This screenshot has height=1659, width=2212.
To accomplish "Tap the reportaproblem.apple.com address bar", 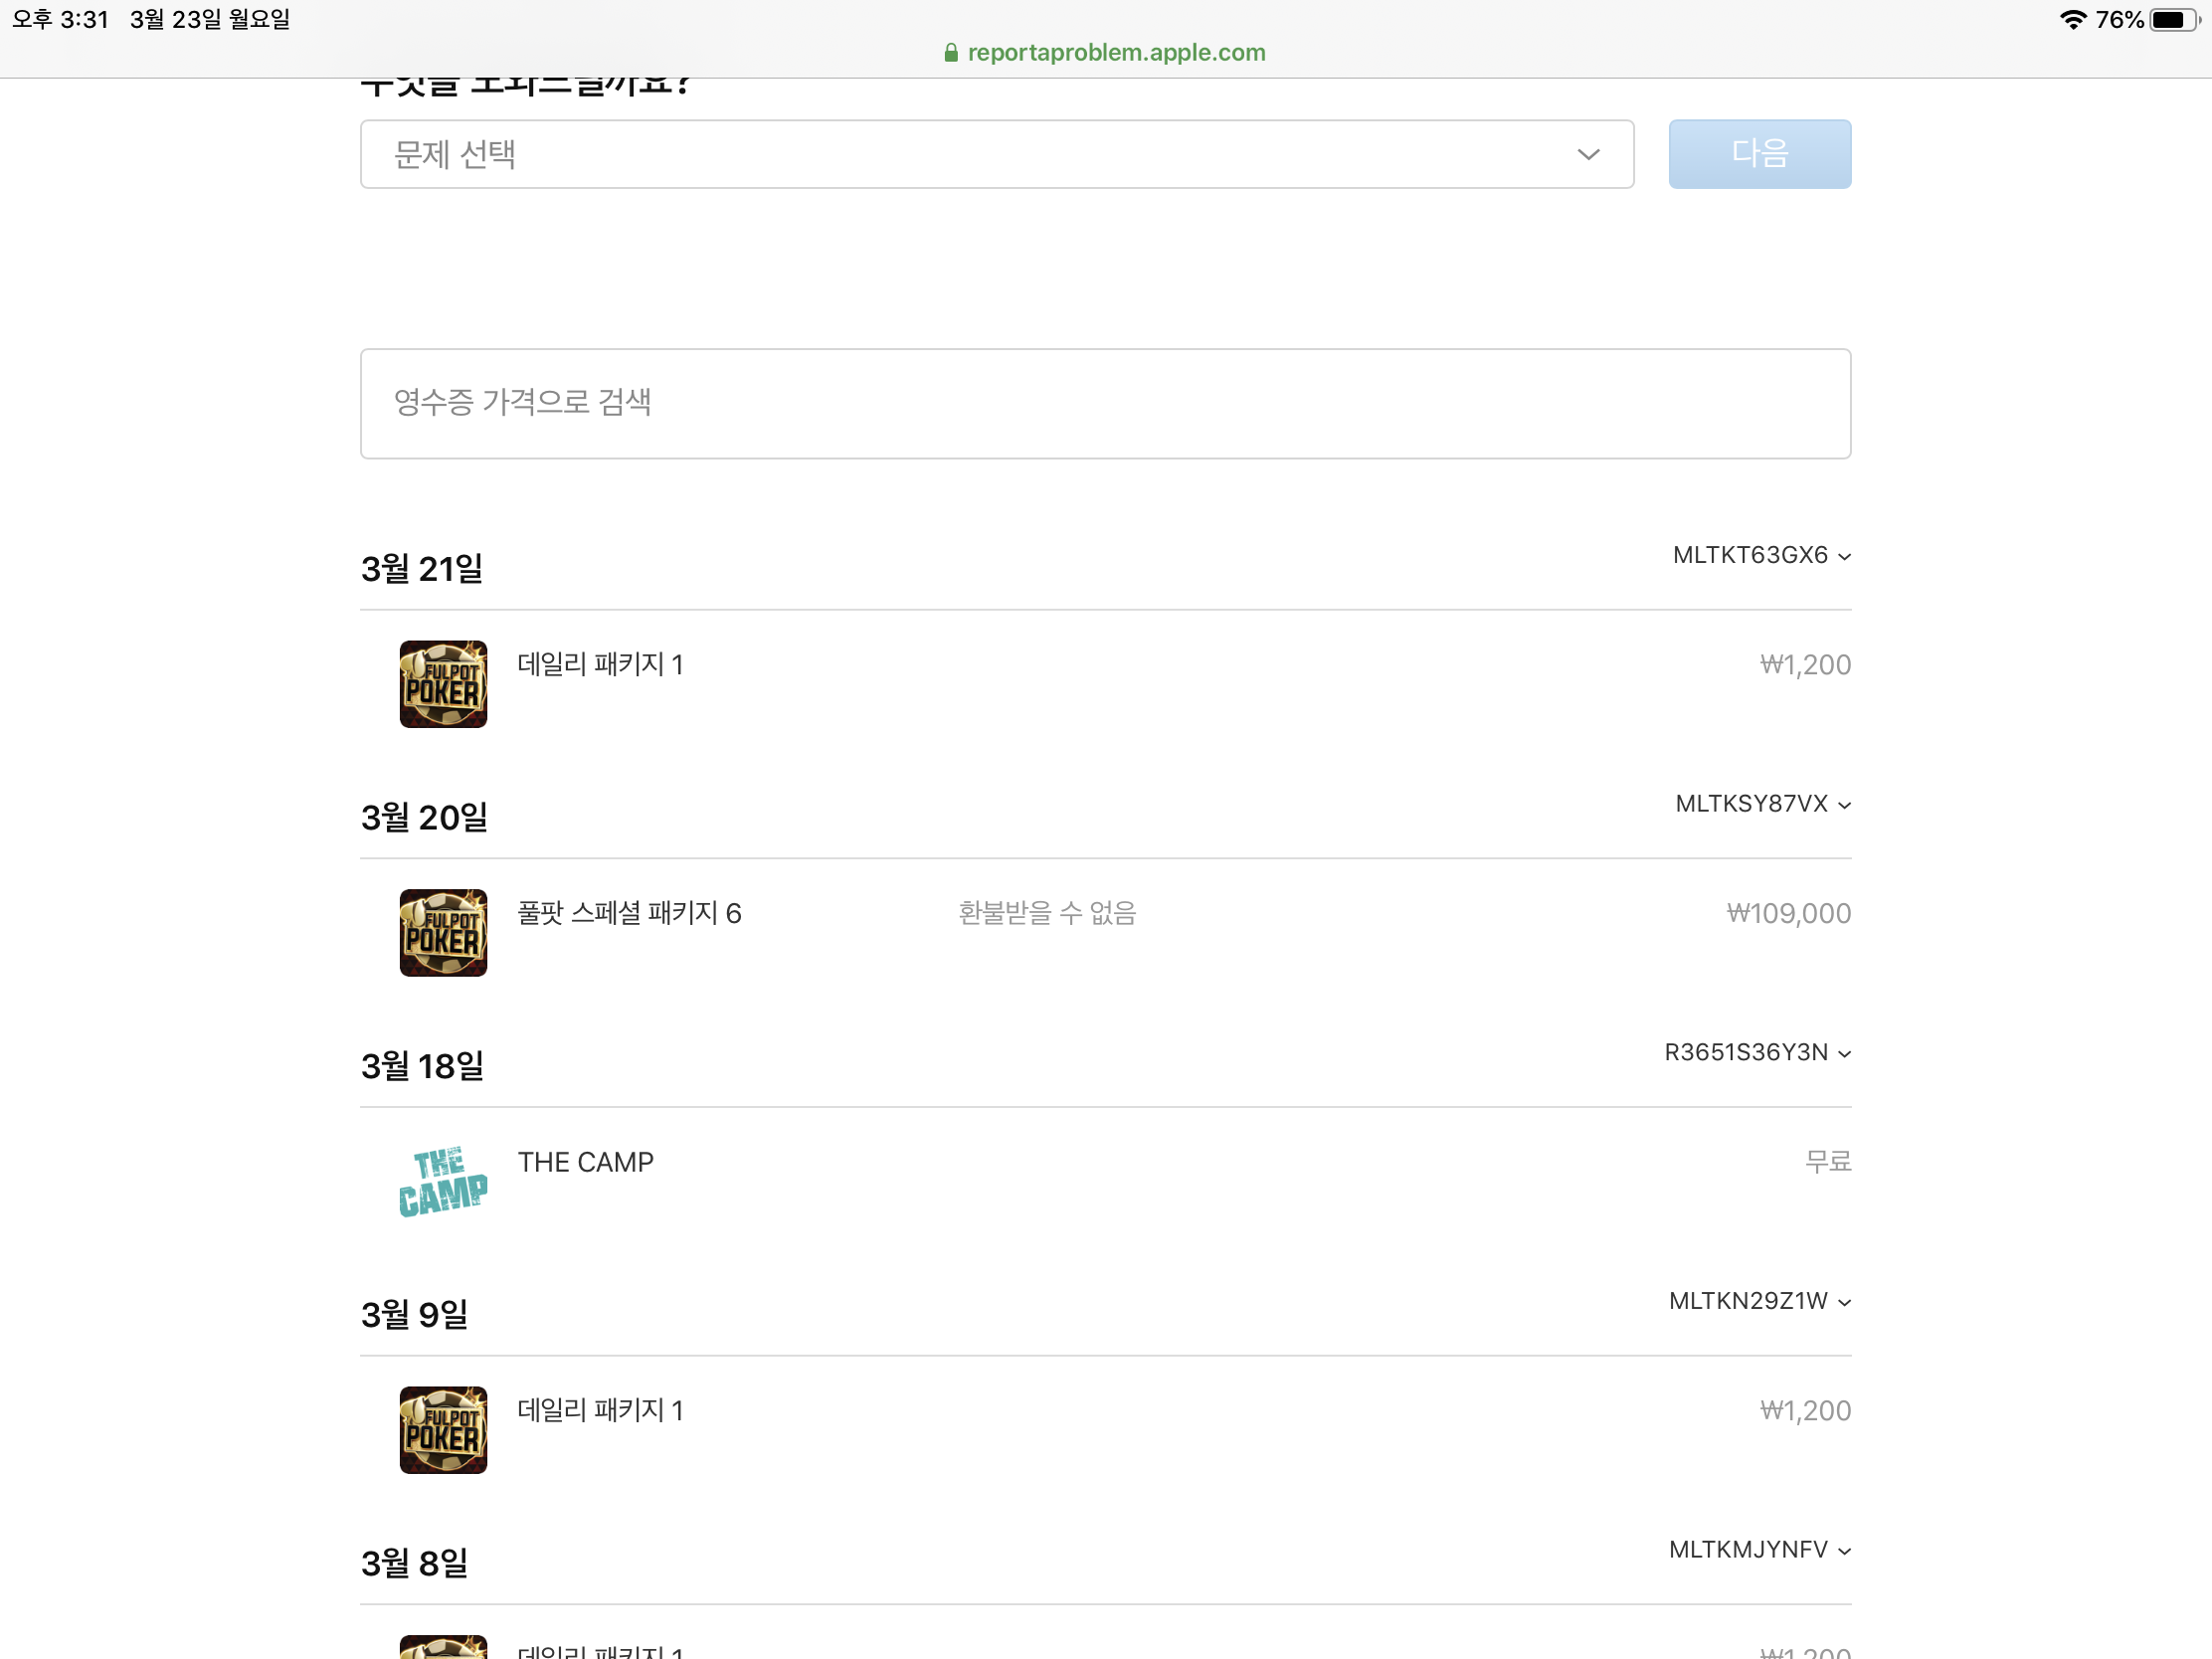I will pos(1115,53).
